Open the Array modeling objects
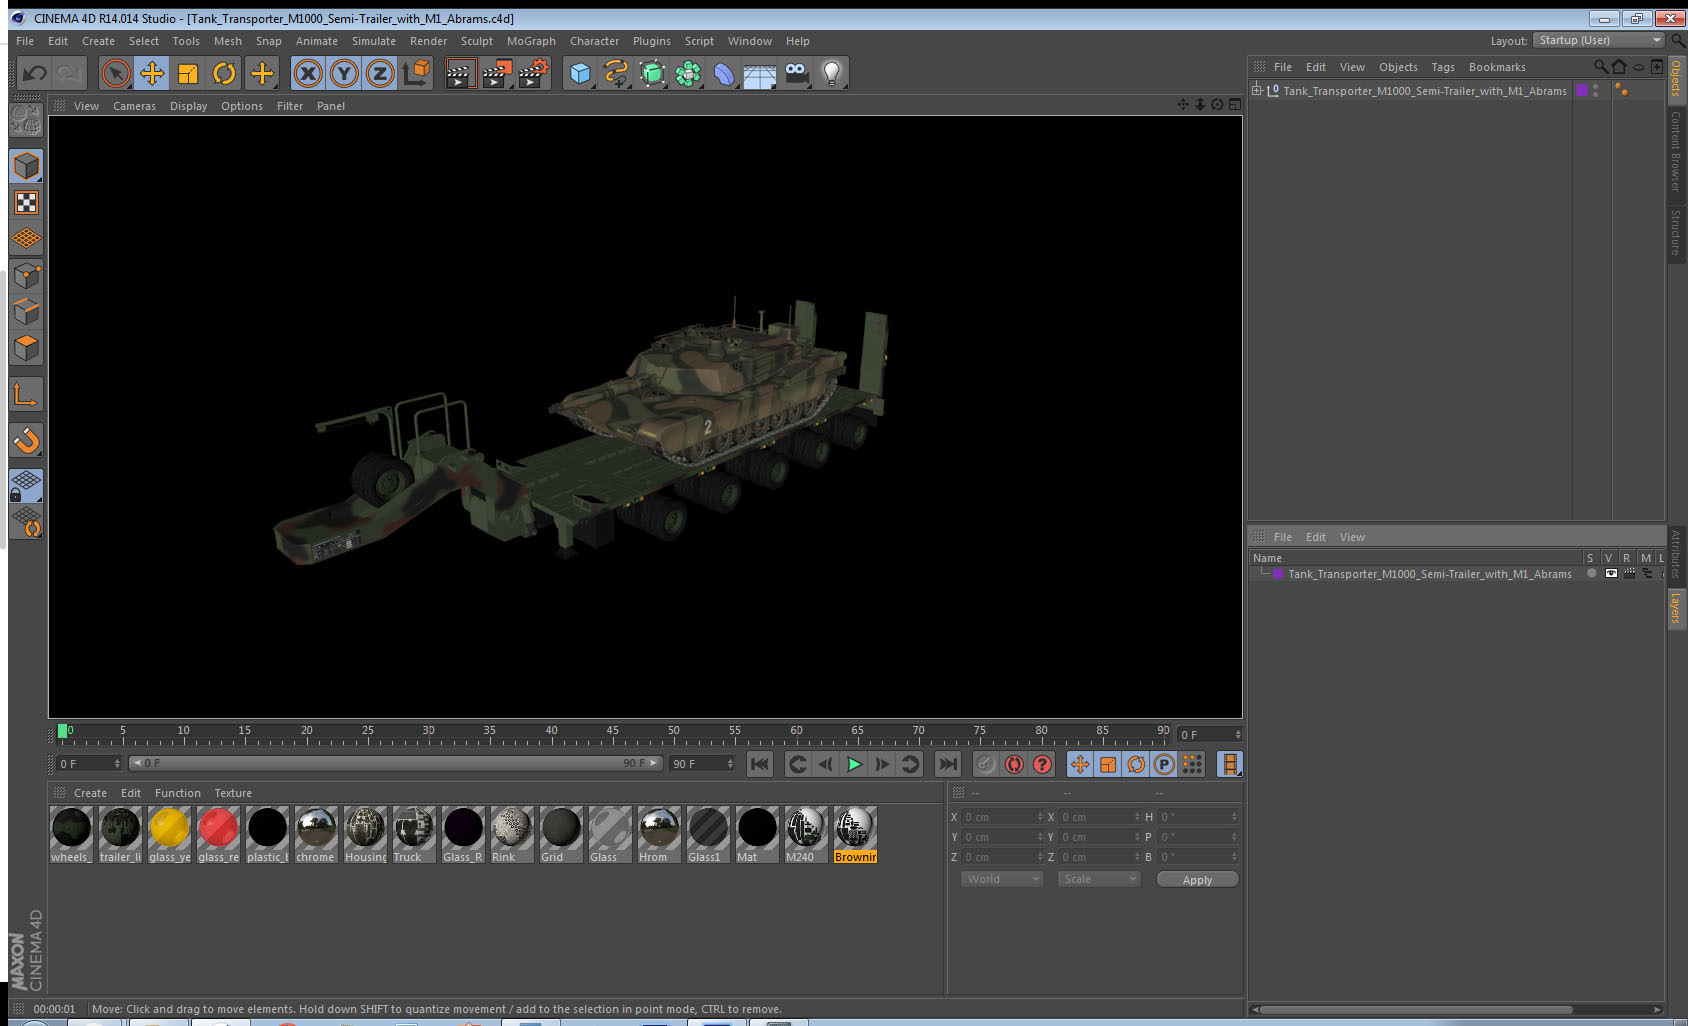This screenshot has width=1688, height=1026. (x=688, y=73)
